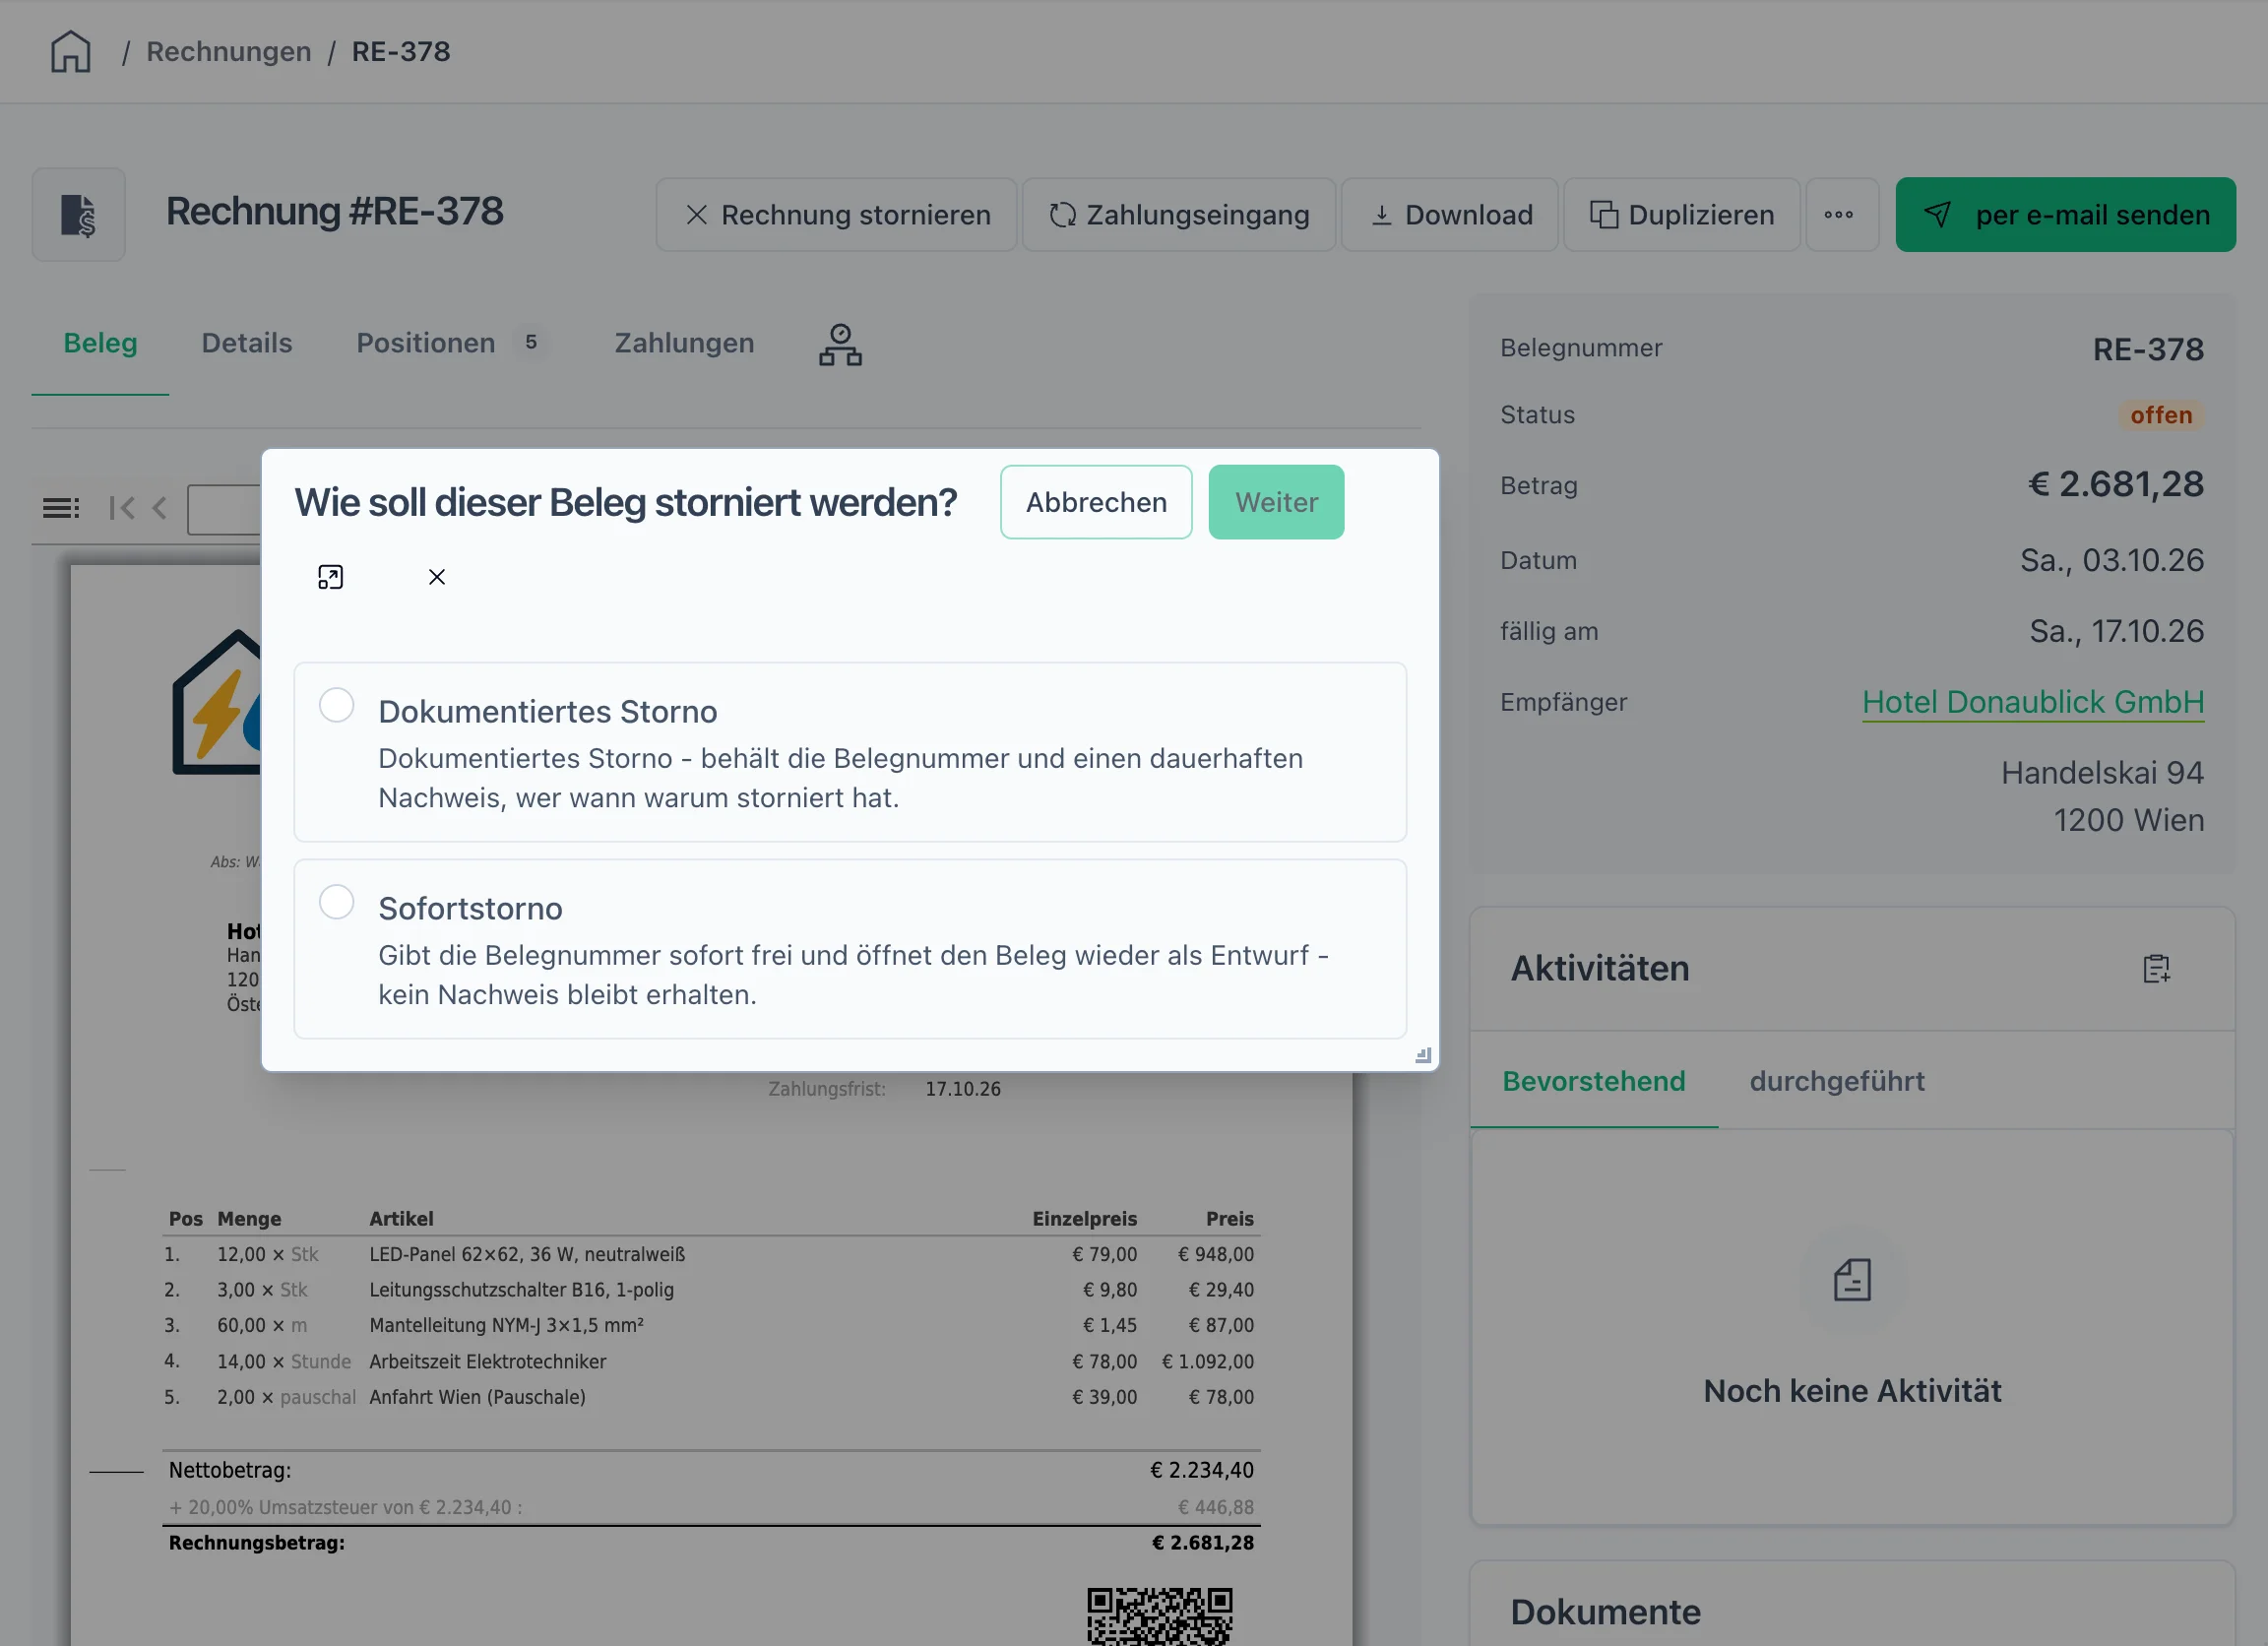Expand dialog with the pop-out icon
2268x1646 pixels.
click(x=330, y=577)
